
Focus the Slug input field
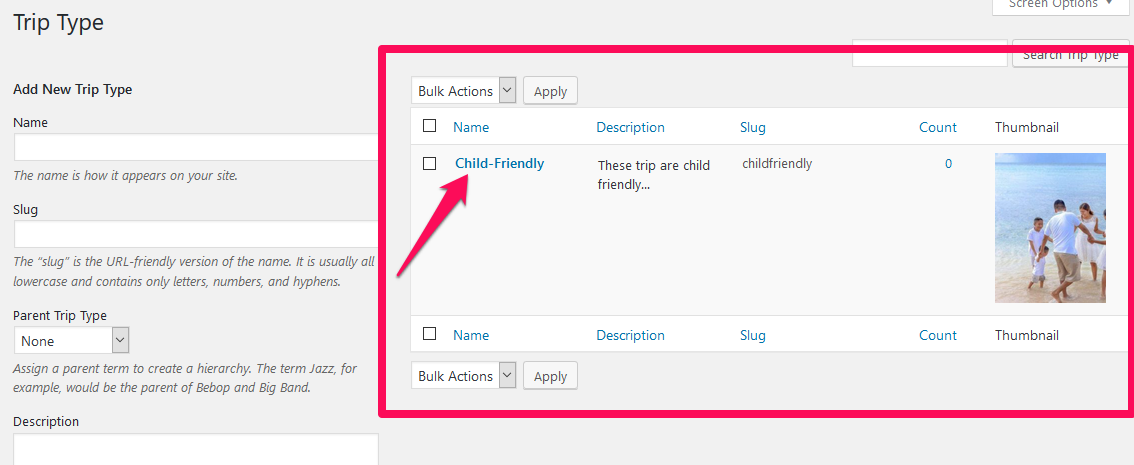coord(196,234)
